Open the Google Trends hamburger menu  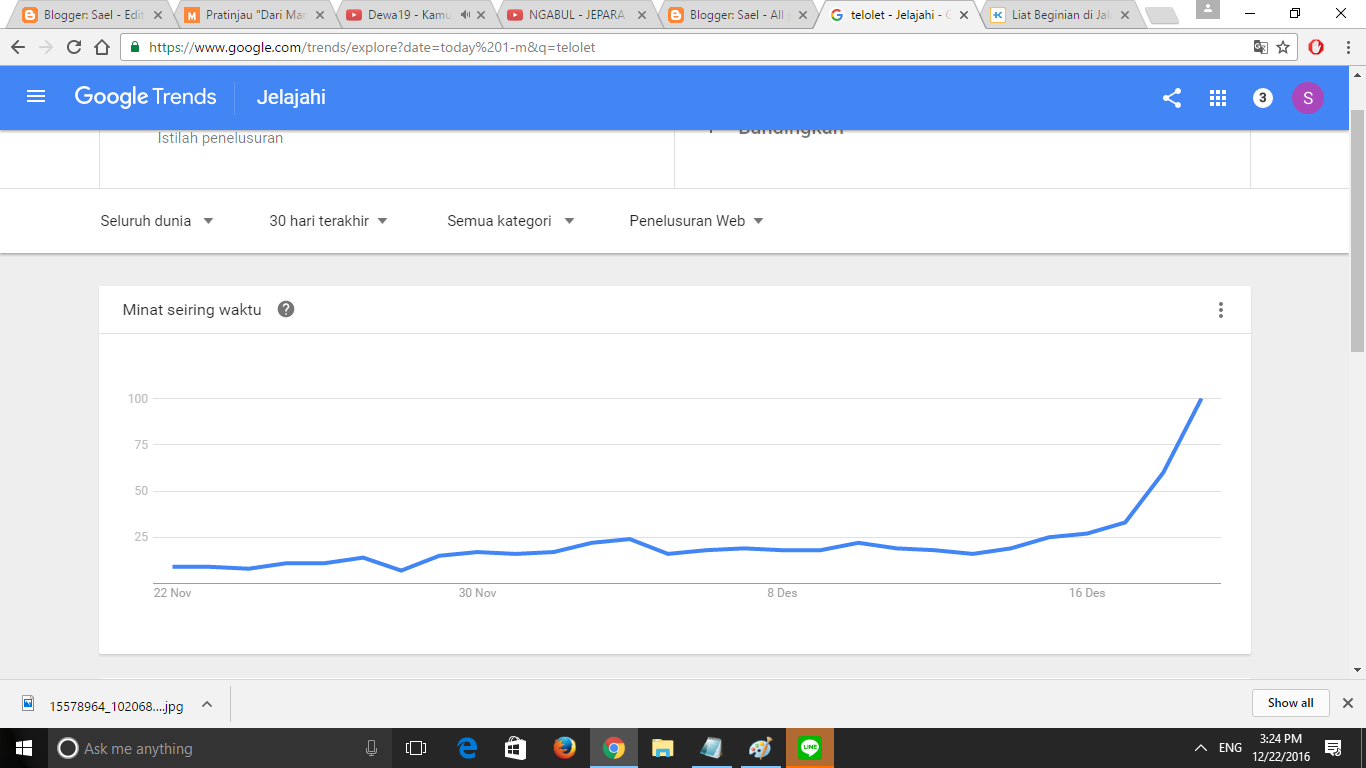pos(36,97)
